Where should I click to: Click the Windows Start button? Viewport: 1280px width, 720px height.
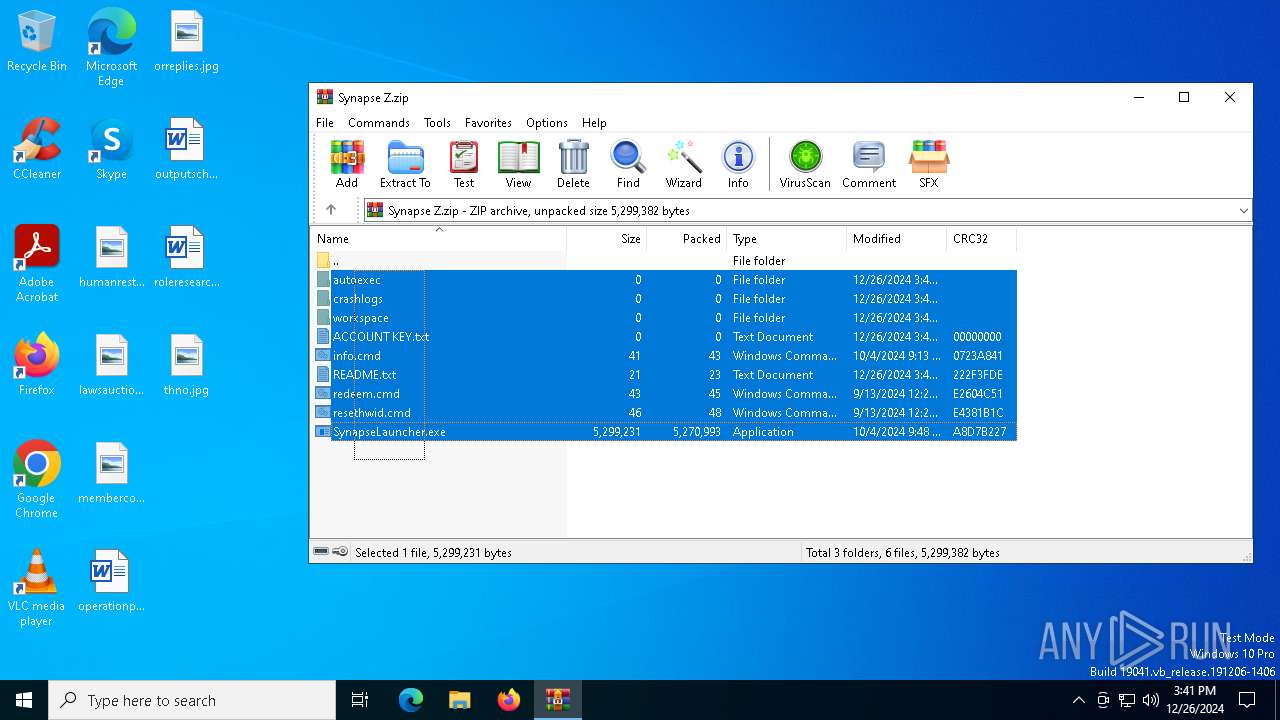point(24,700)
